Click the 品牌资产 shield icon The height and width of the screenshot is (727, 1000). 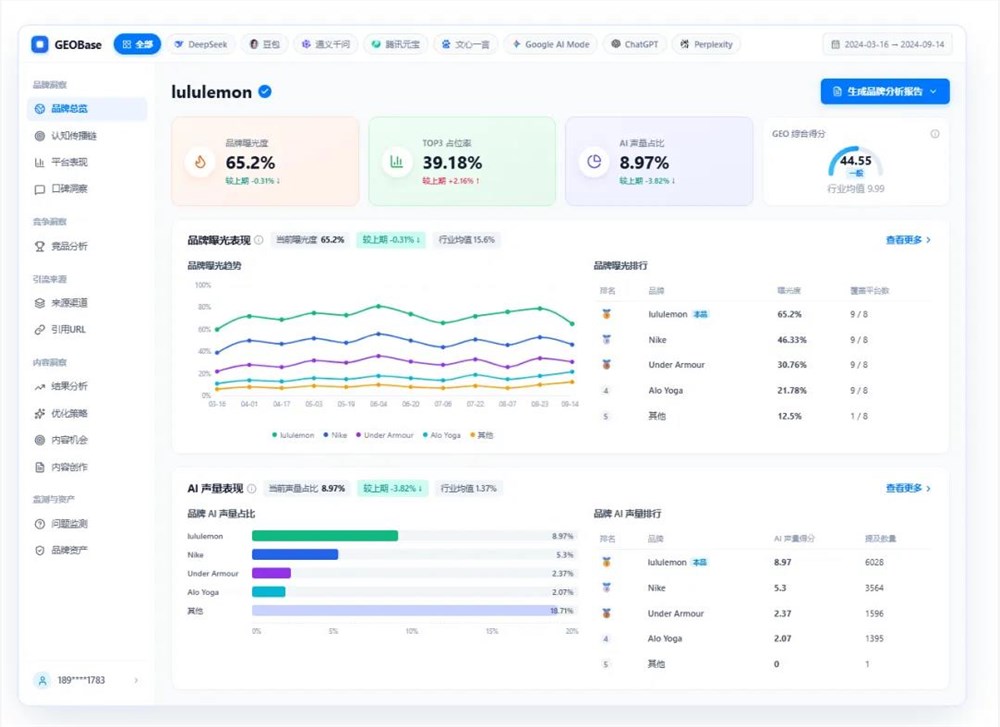click(x=40, y=550)
